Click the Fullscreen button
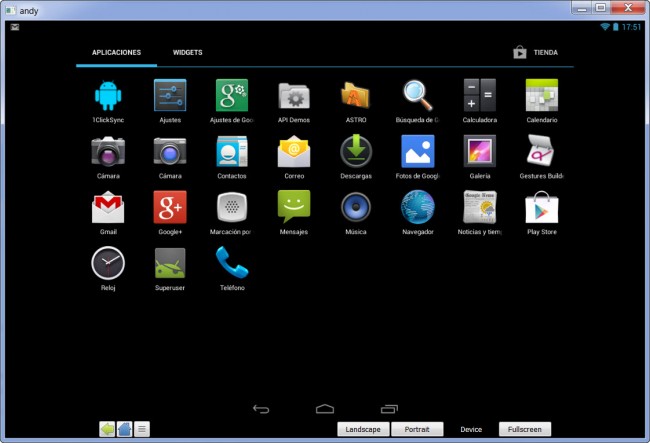Viewport: 650px width, 443px height. 525,429
